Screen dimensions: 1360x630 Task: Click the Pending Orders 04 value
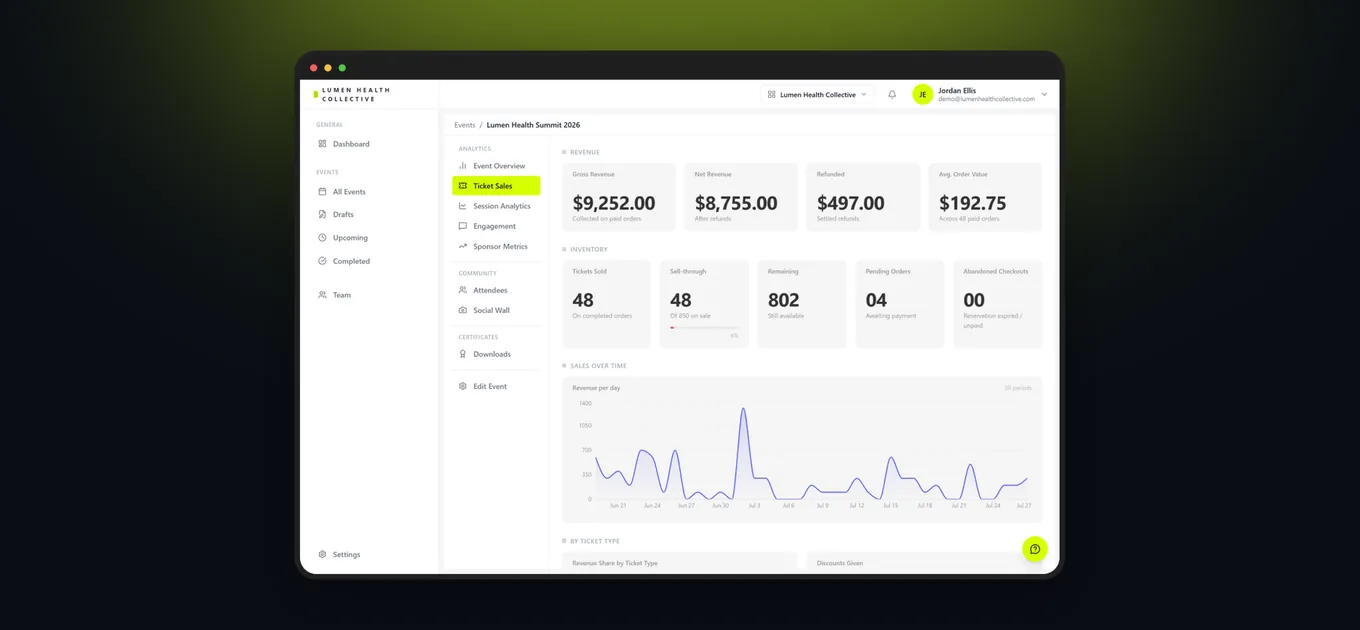click(x=876, y=300)
